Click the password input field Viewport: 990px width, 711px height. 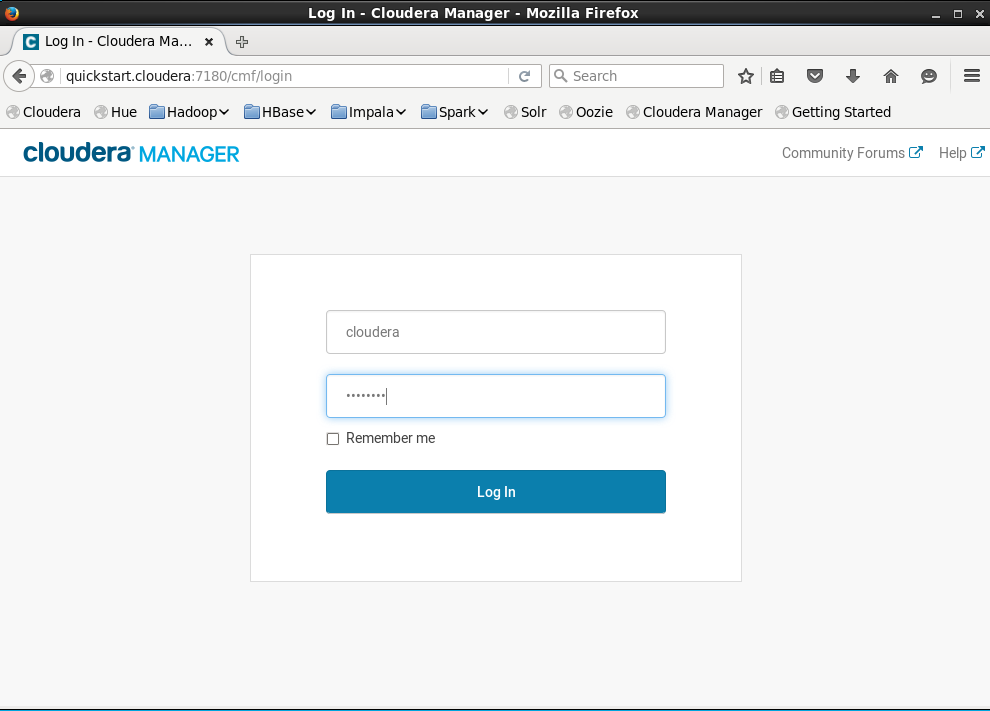(496, 396)
